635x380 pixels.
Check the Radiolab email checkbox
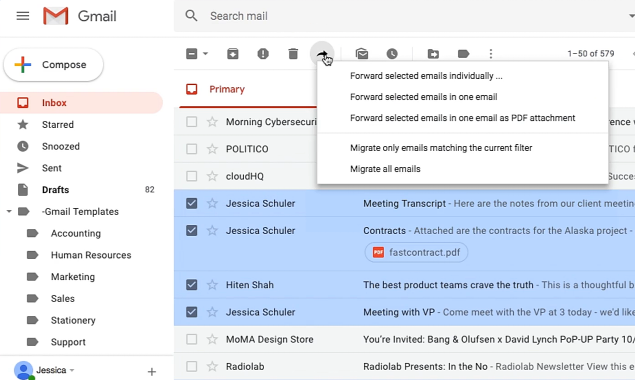point(192,366)
